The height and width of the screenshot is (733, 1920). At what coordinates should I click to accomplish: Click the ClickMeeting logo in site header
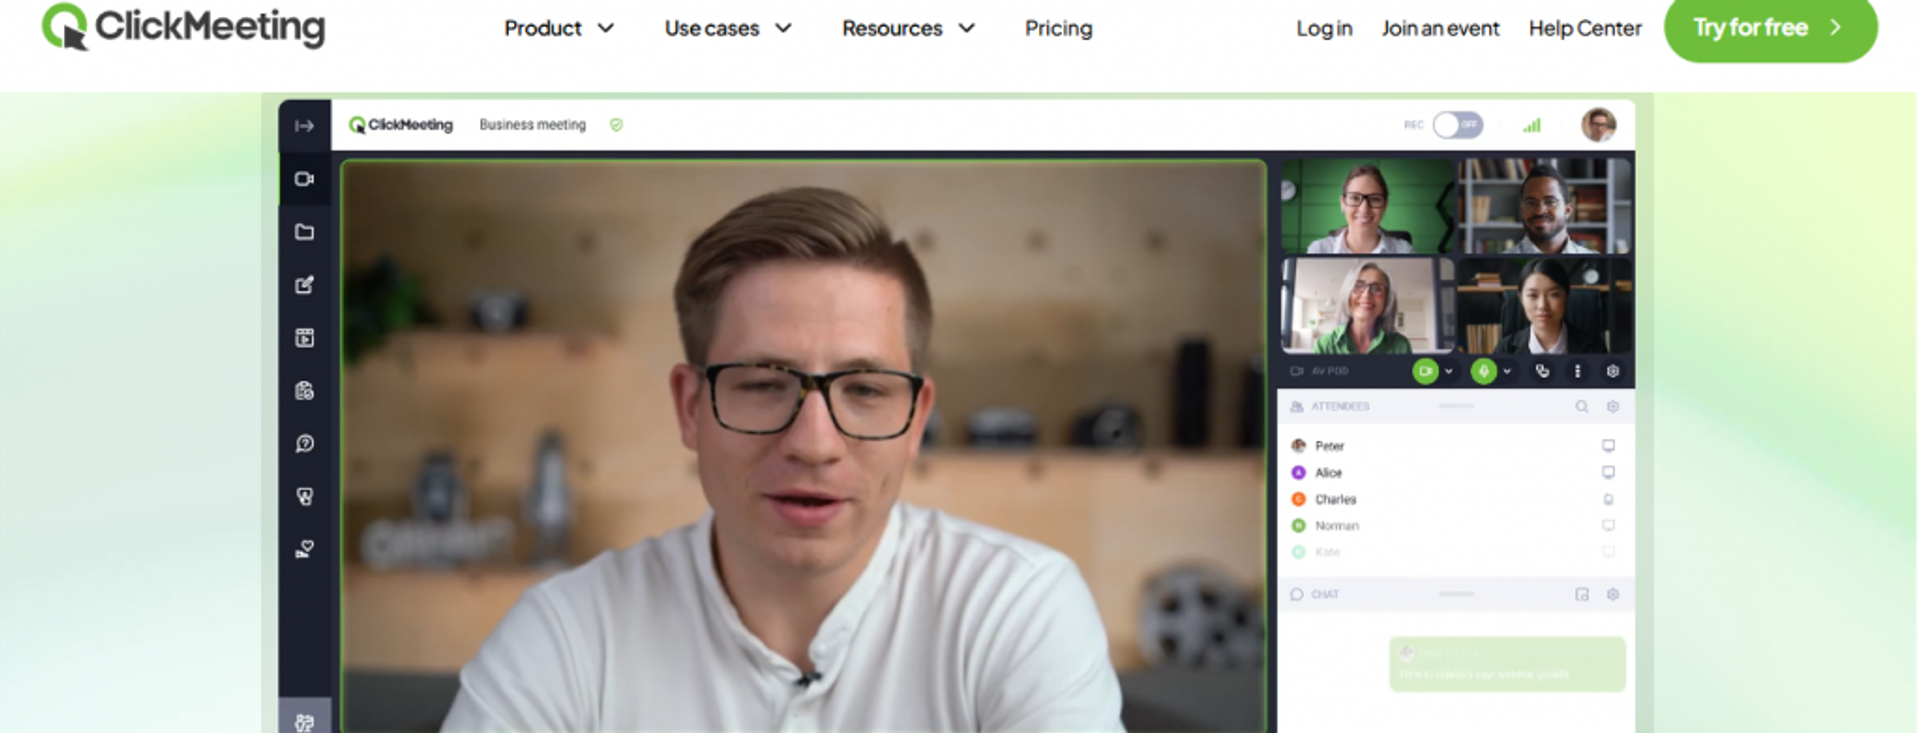click(183, 27)
